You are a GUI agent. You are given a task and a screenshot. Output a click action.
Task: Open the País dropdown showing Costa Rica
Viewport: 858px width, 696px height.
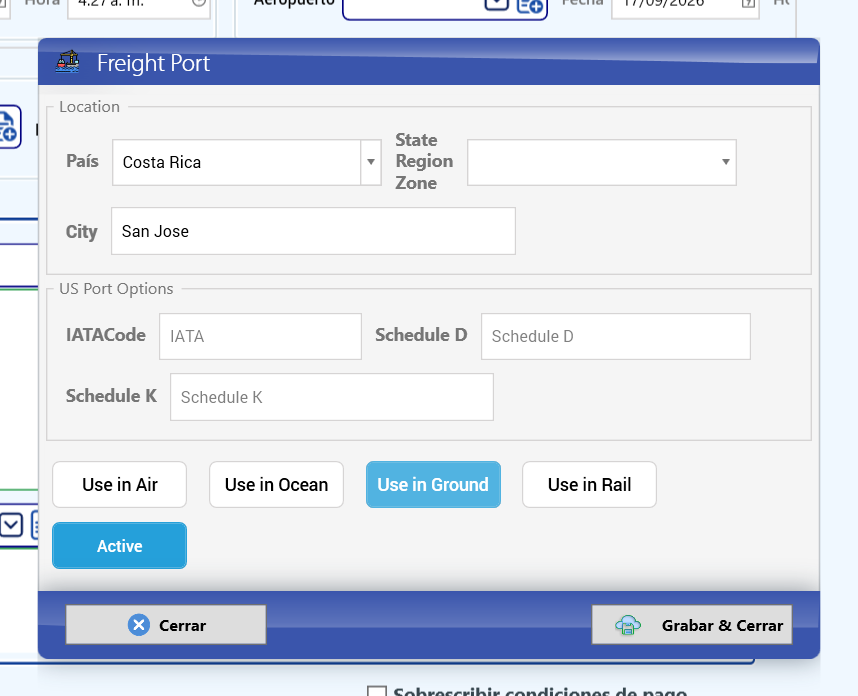click(371, 162)
